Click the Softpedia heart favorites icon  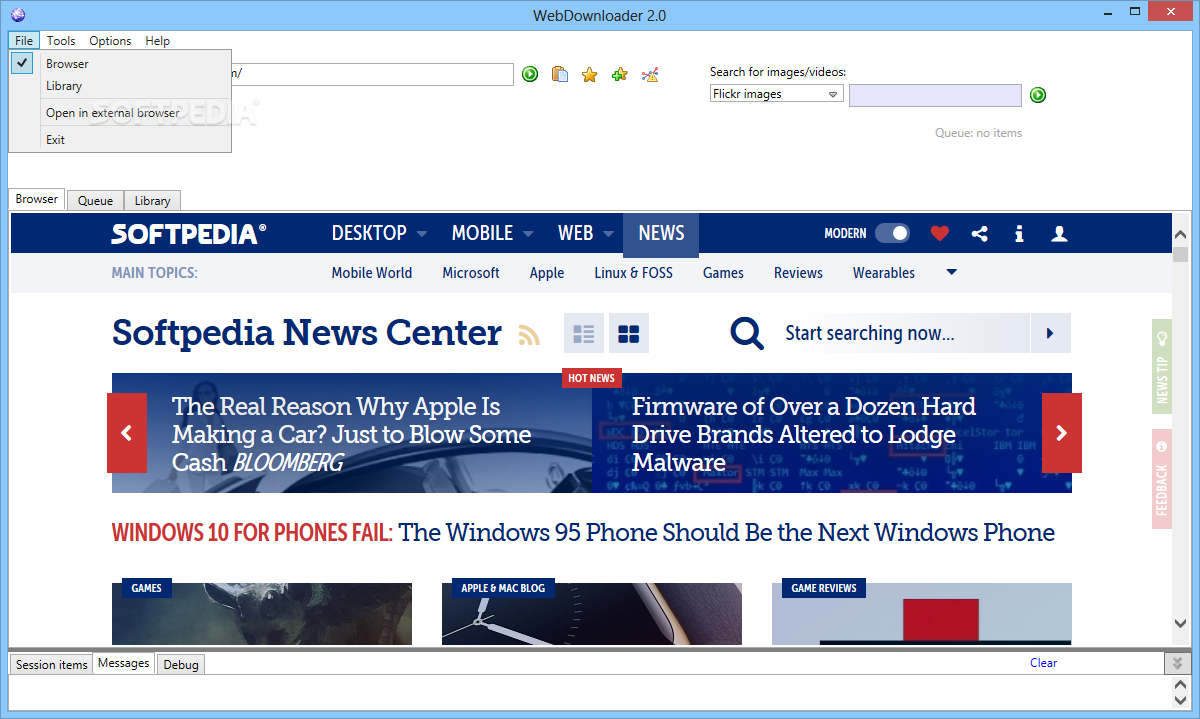click(939, 233)
